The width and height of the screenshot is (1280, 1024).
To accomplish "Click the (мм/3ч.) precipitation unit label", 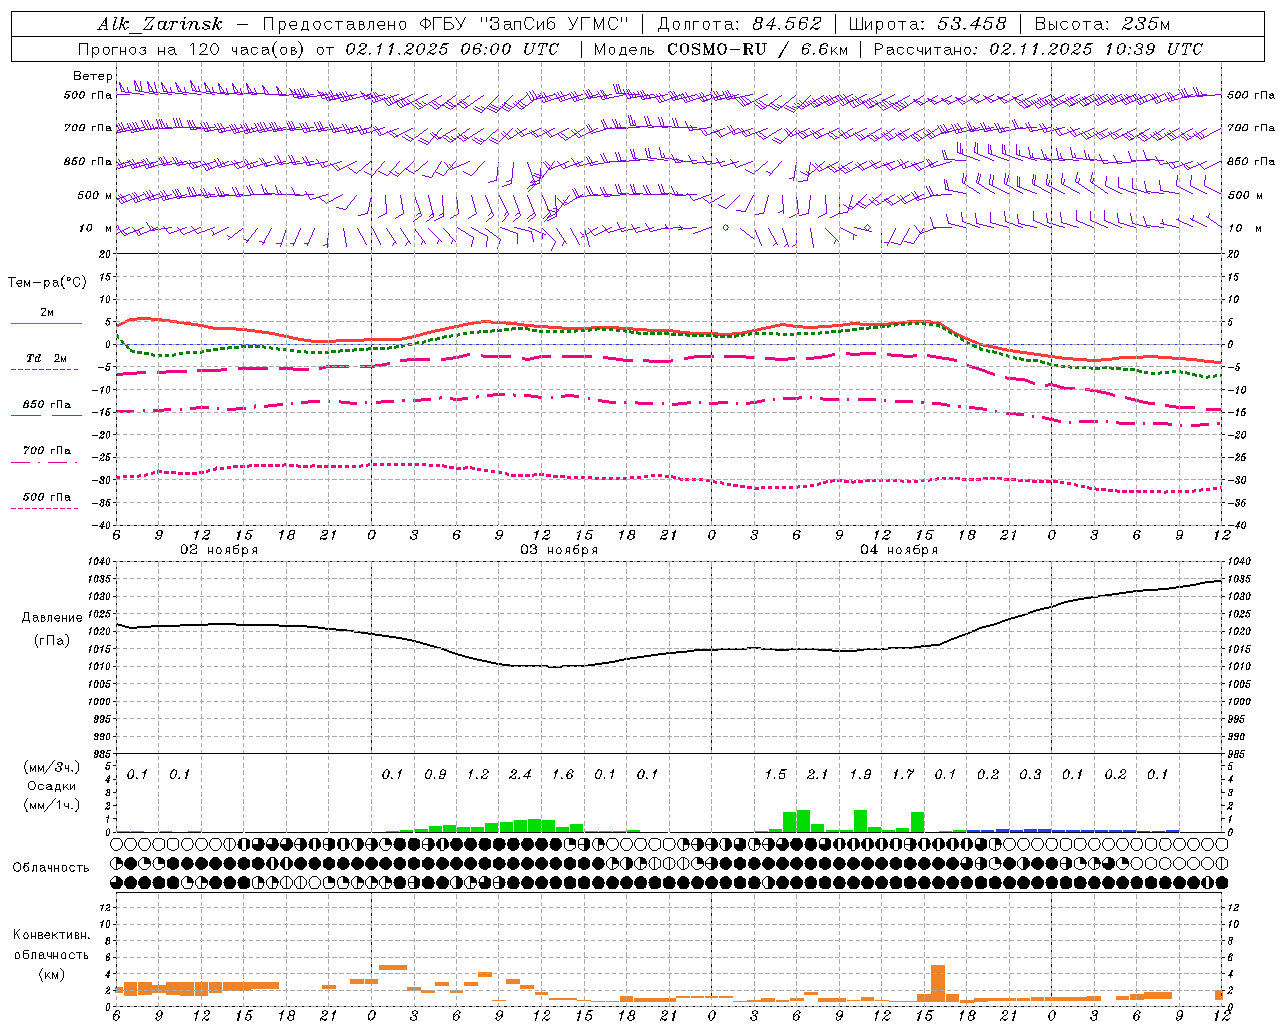I will click(51, 767).
